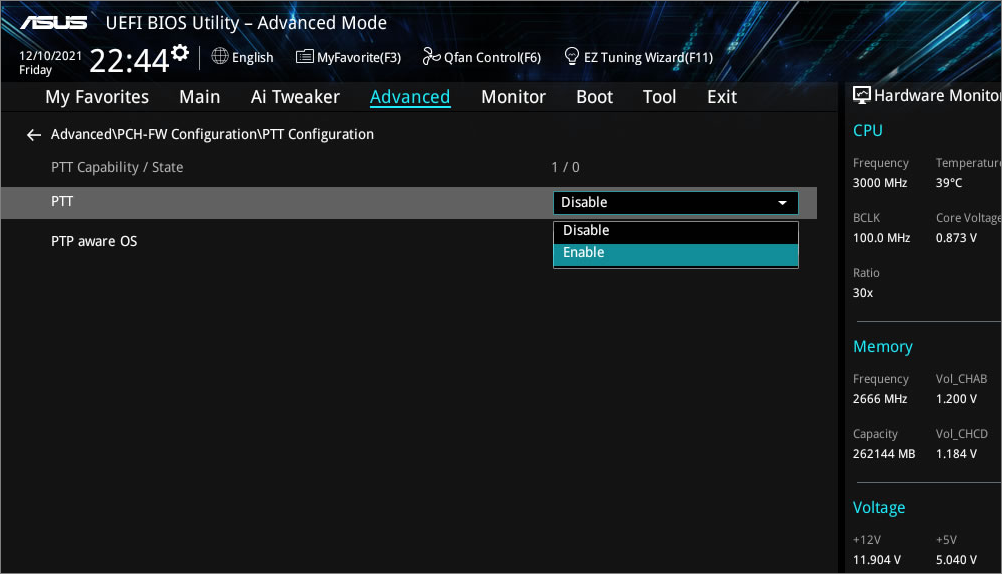Switch to the Main tab
Image resolution: width=1002 pixels, height=574 pixels.
pyautogui.click(x=199, y=97)
